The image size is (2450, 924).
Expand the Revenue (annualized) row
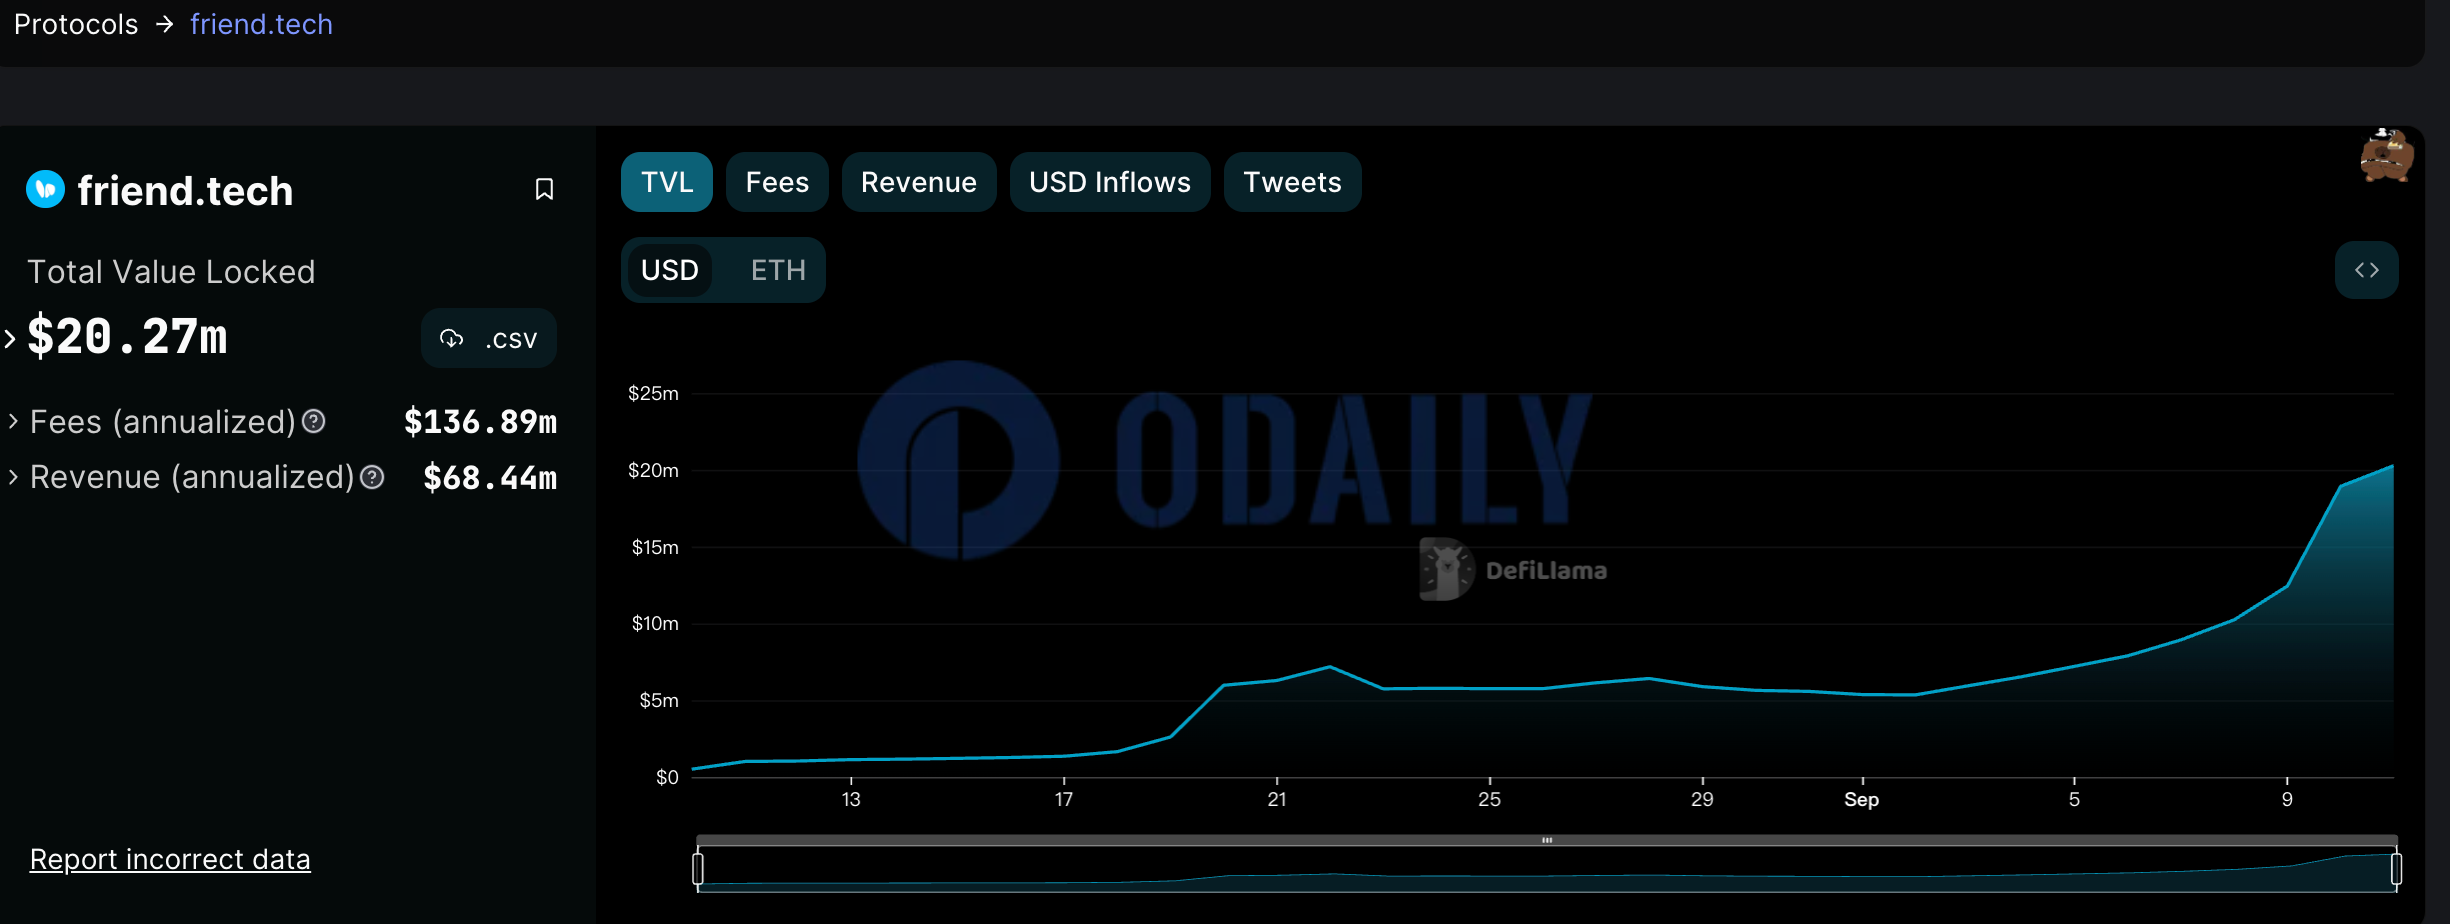point(13,477)
